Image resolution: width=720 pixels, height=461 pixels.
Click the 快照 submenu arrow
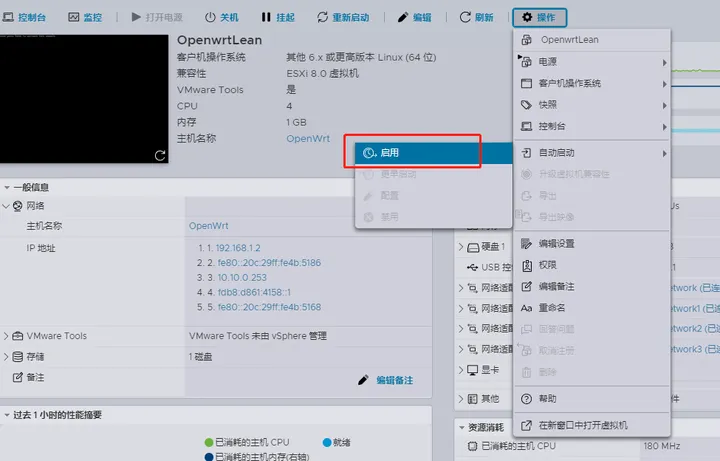[664, 106]
